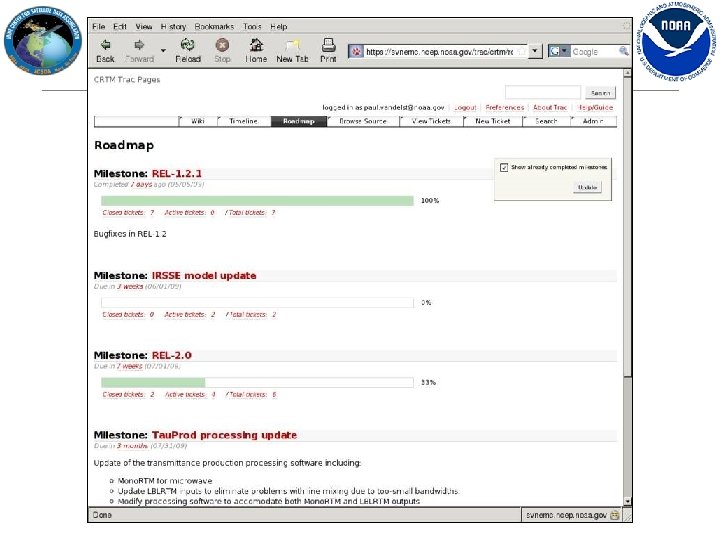This screenshot has height=540, width=720.
Task: Click the IRSSE model update 0% progress bar
Action: pyautogui.click(x=257, y=303)
